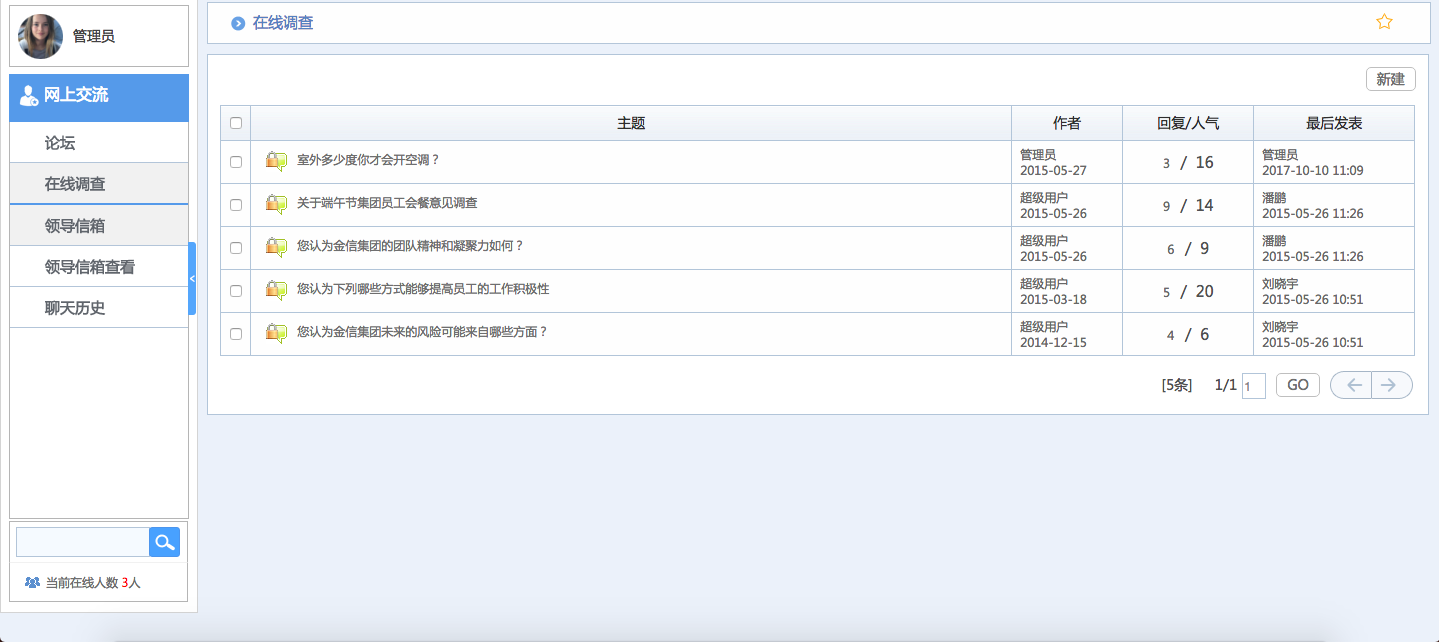Click topic icon beside air conditioner survey
Screen dimensions: 1439x642
point(277,161)
